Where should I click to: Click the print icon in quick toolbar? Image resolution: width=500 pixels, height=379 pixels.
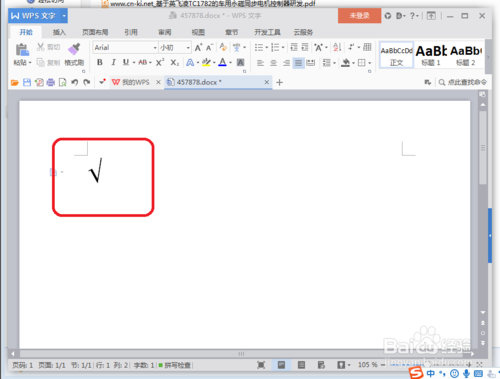pos(51,82)
